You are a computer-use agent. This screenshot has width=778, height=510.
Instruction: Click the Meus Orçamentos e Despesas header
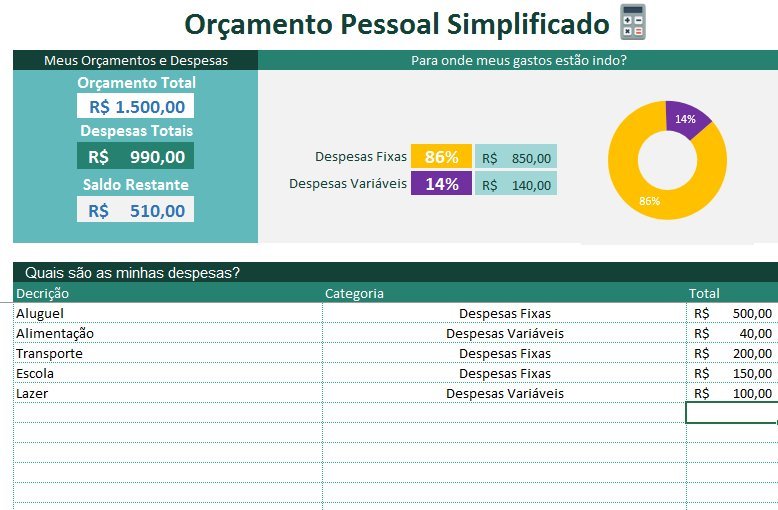[x=136, y=61]
